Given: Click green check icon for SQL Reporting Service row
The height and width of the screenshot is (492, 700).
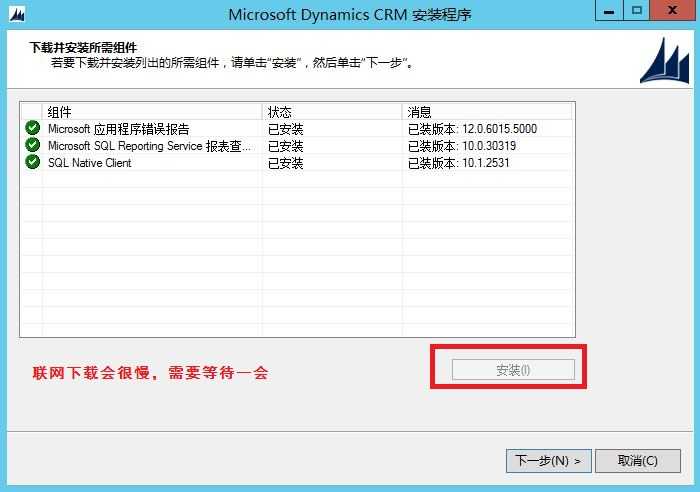Looking at the screenshot, I should [32, 145].
